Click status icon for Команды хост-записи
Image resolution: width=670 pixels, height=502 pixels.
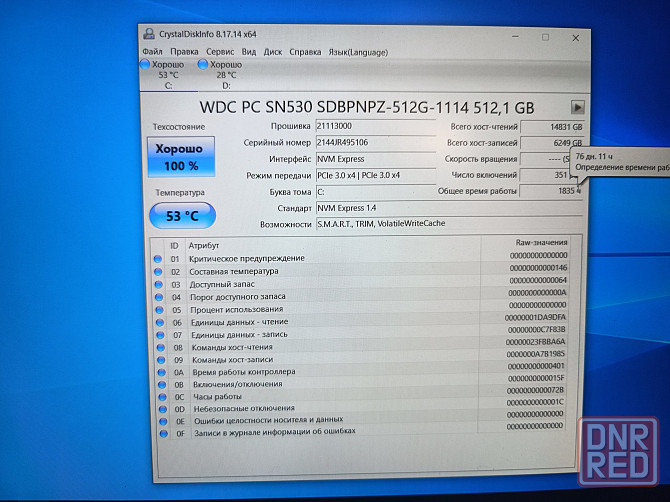click(x=161, y=360)
